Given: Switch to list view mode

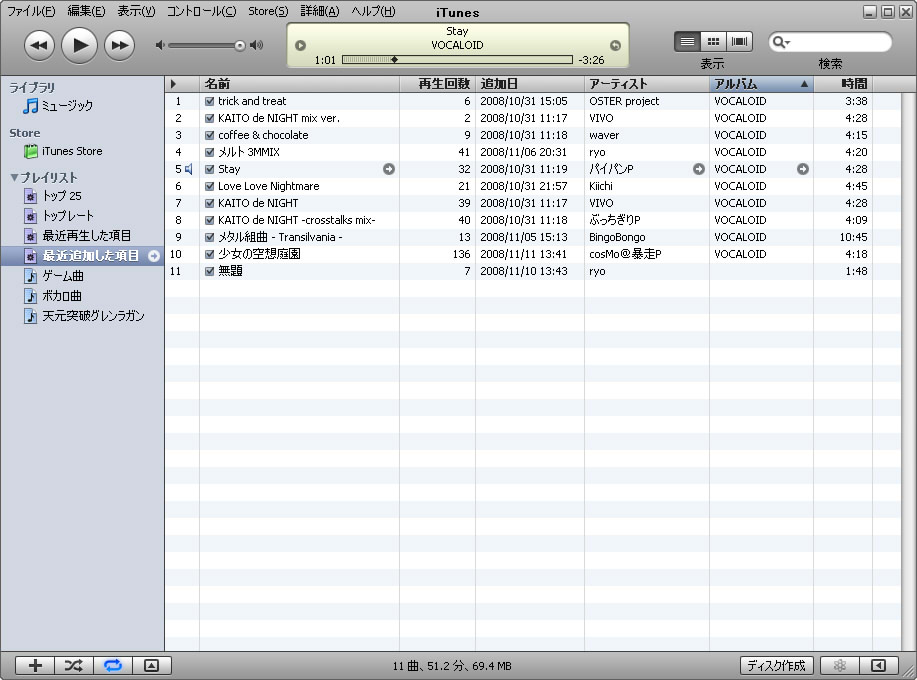Looking at the screenshot, I should click(687, 42).
